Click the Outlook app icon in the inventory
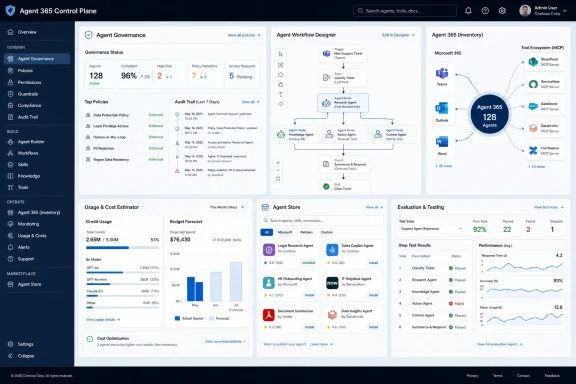576x384 pixels. [442, 108]
